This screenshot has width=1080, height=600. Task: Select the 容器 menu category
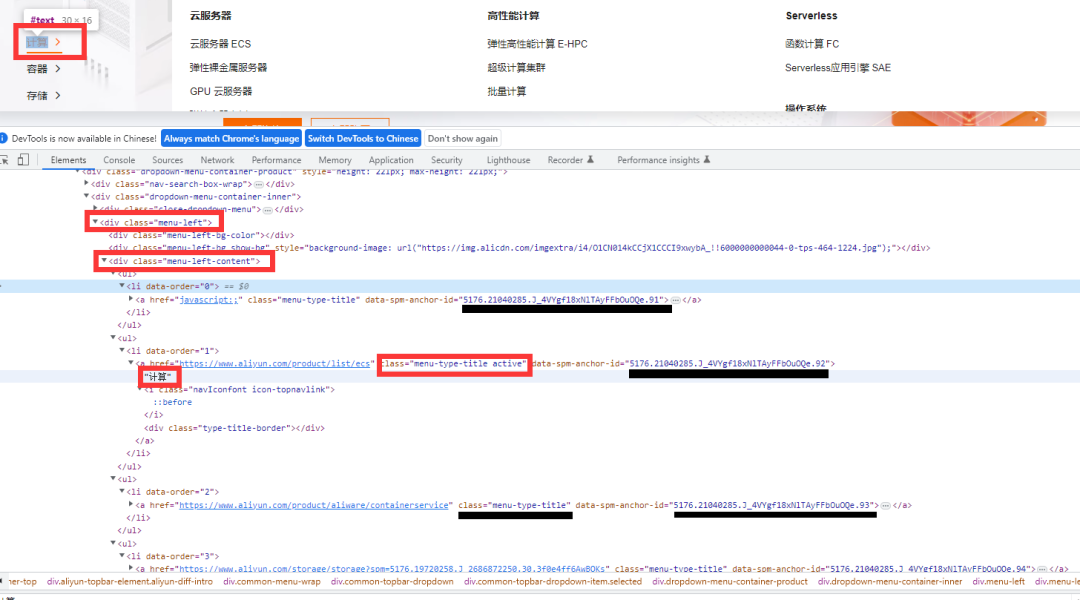tap(37, 68)
